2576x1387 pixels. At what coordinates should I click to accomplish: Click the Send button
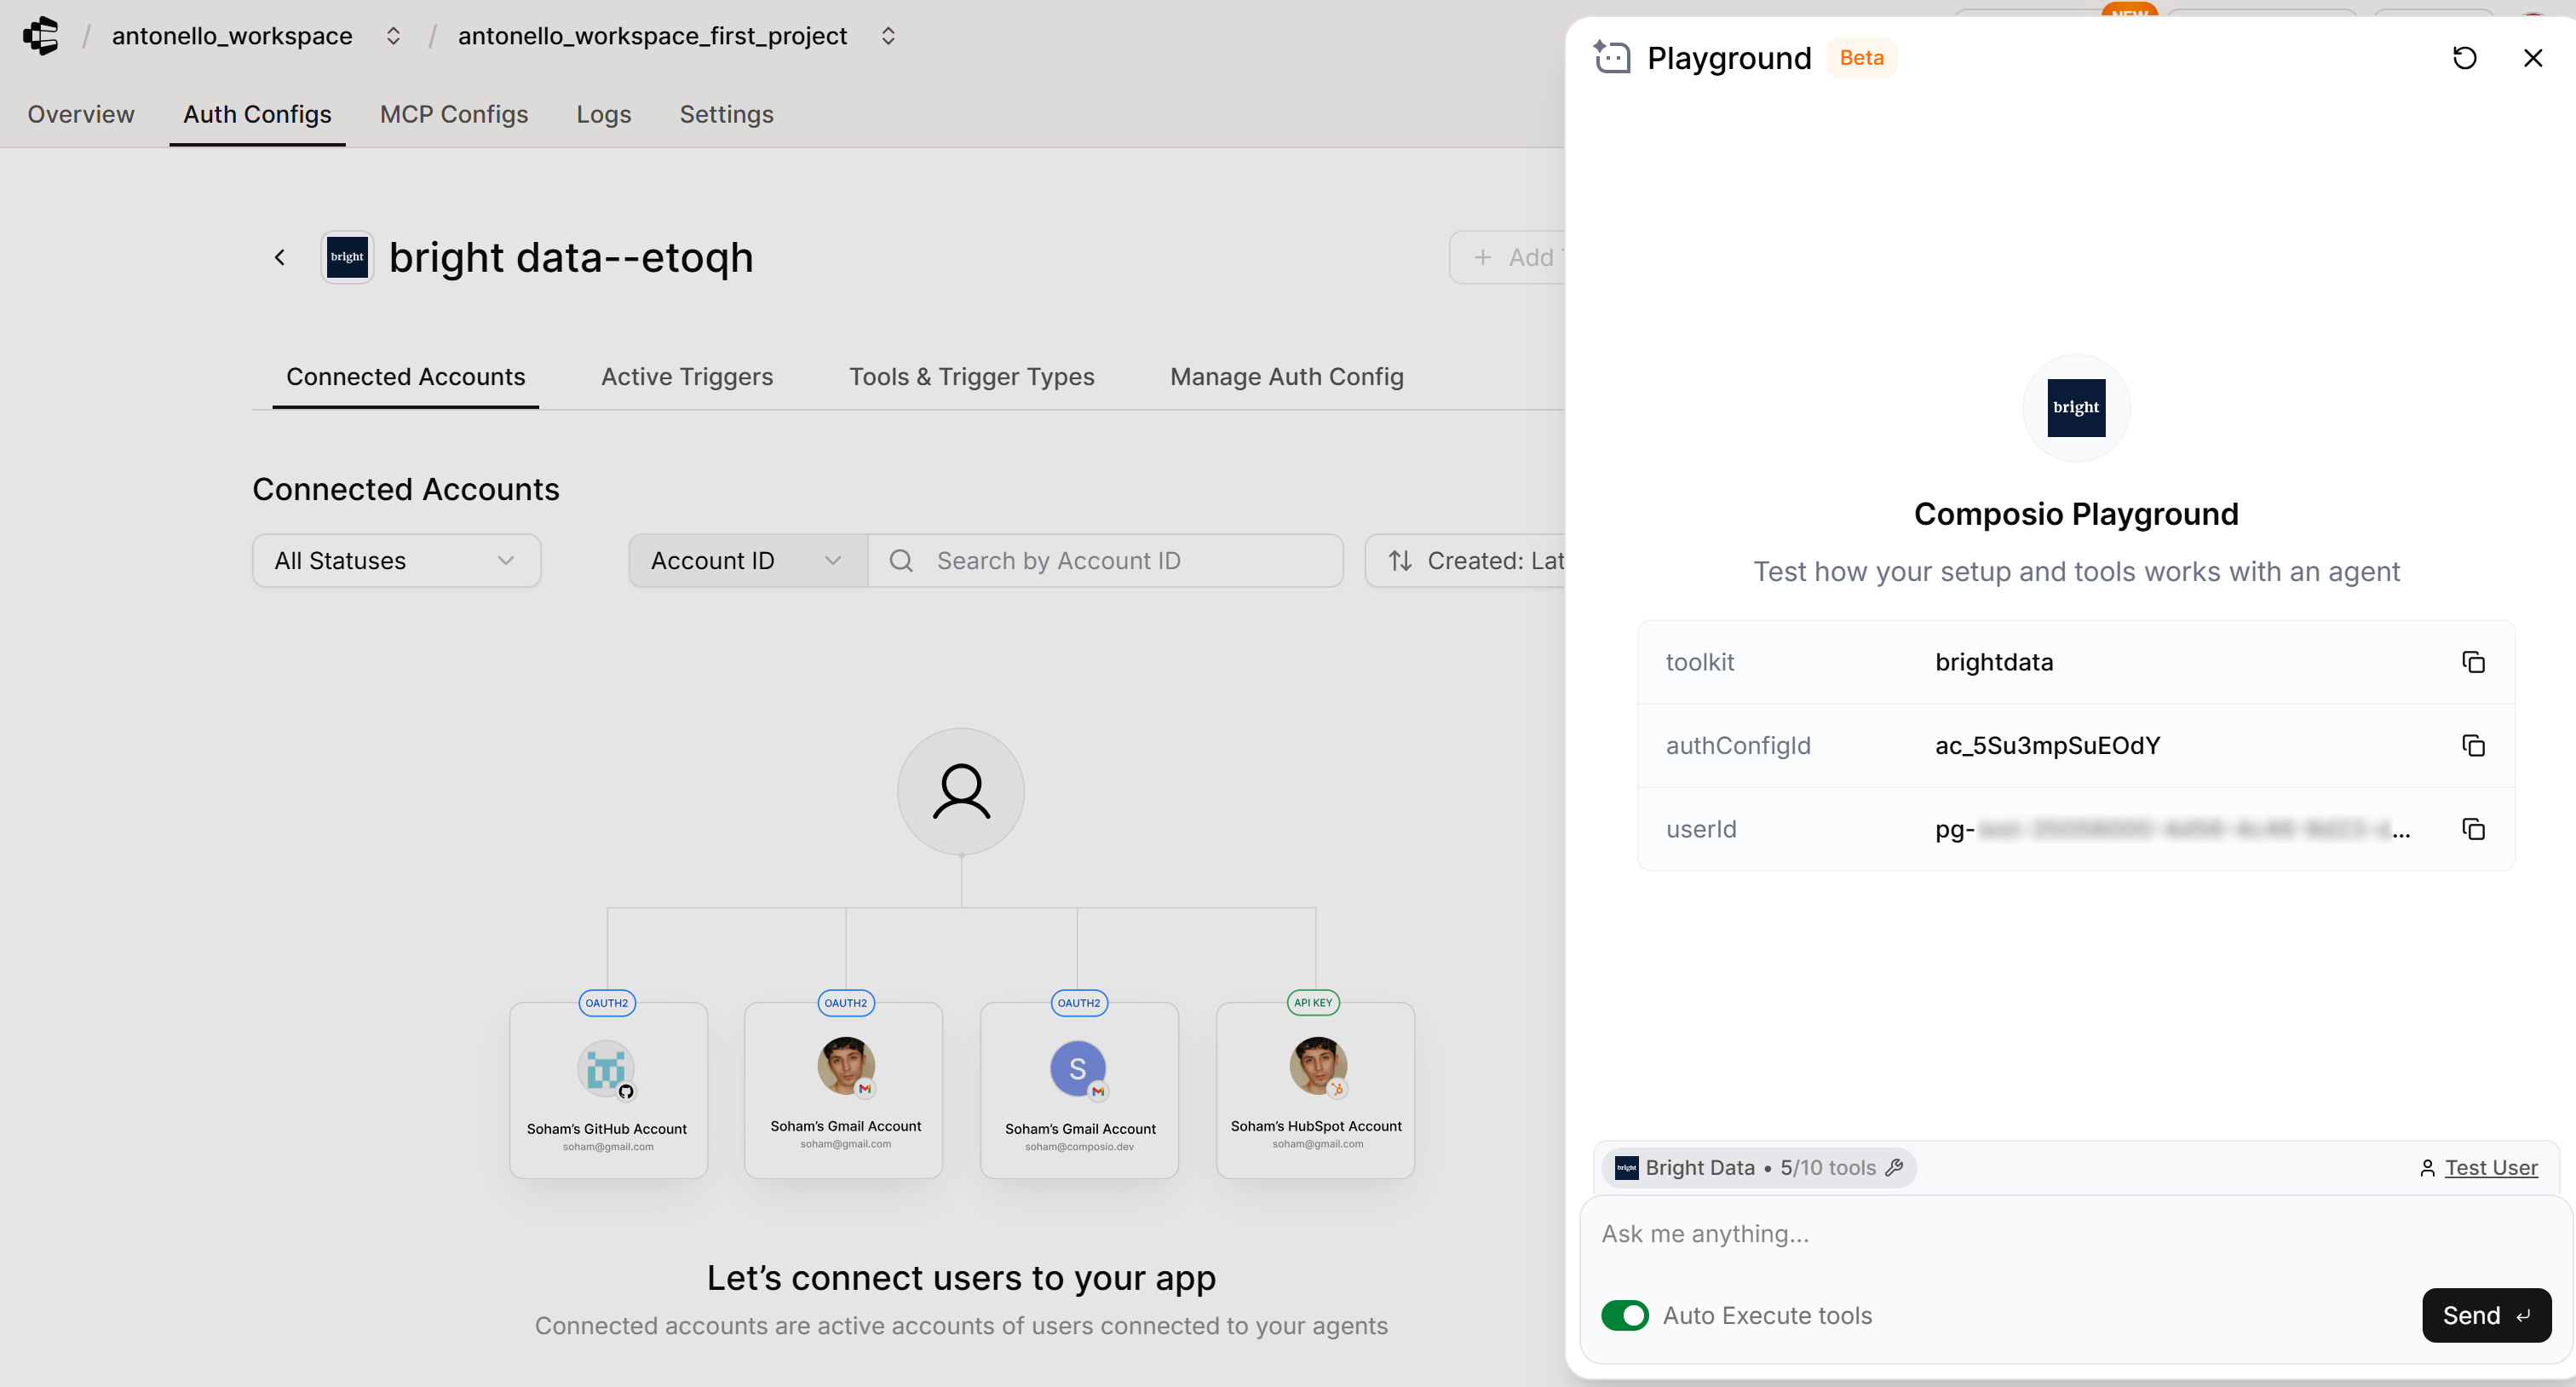2484,1315
